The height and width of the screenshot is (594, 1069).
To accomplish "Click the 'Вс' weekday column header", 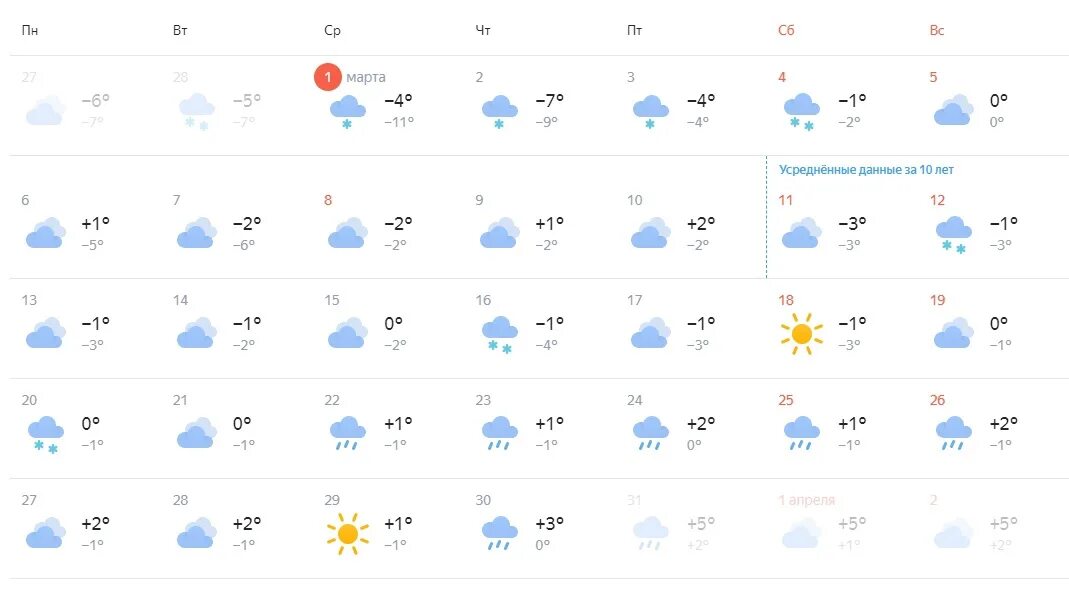I will pyautogui.click(x=937, y=30).
